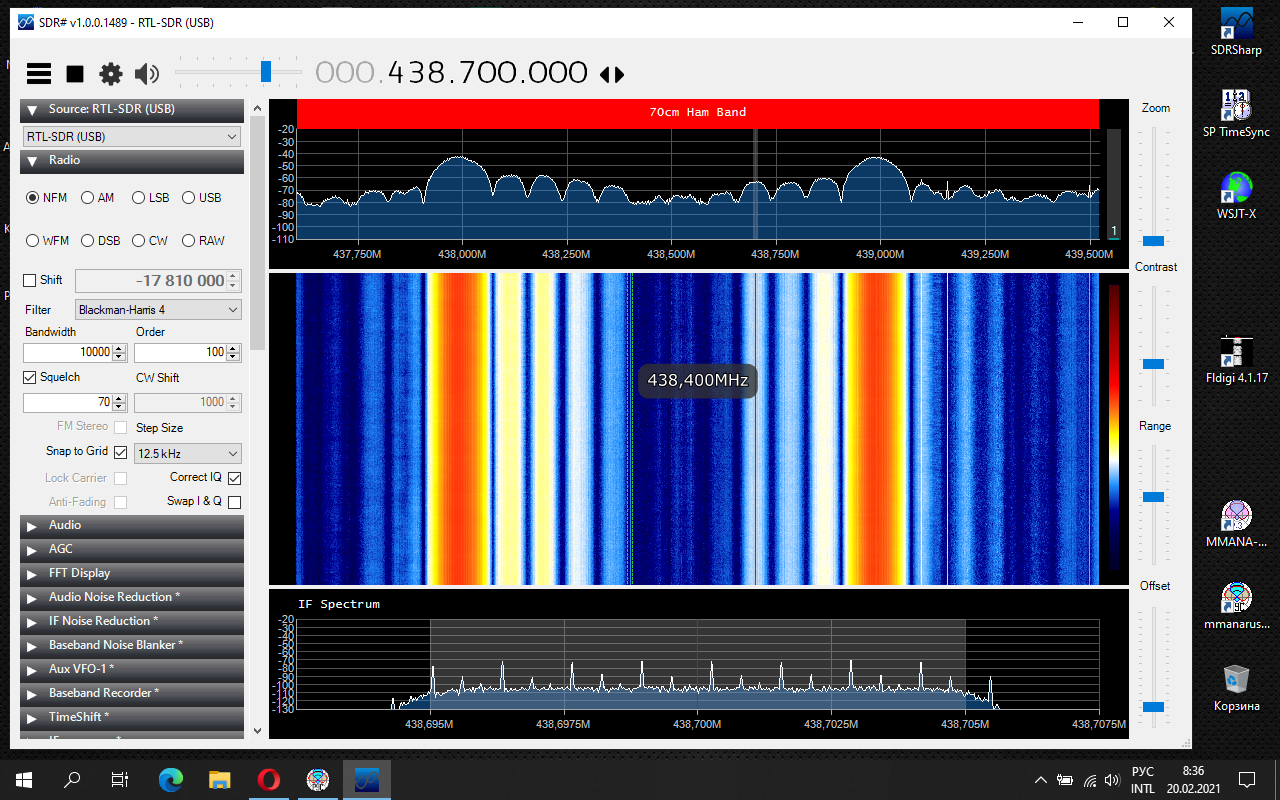Click the frequency tuning arrows icon

pyautogui.click(x=611, y=74)
